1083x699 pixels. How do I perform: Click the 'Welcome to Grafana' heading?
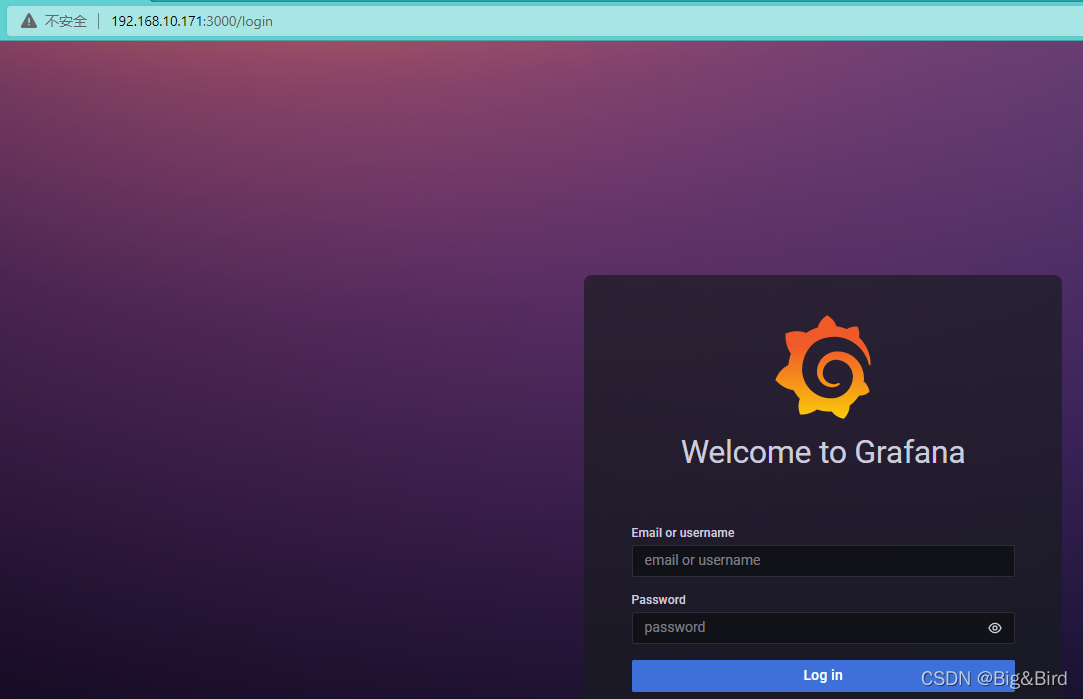coord(823,452)
